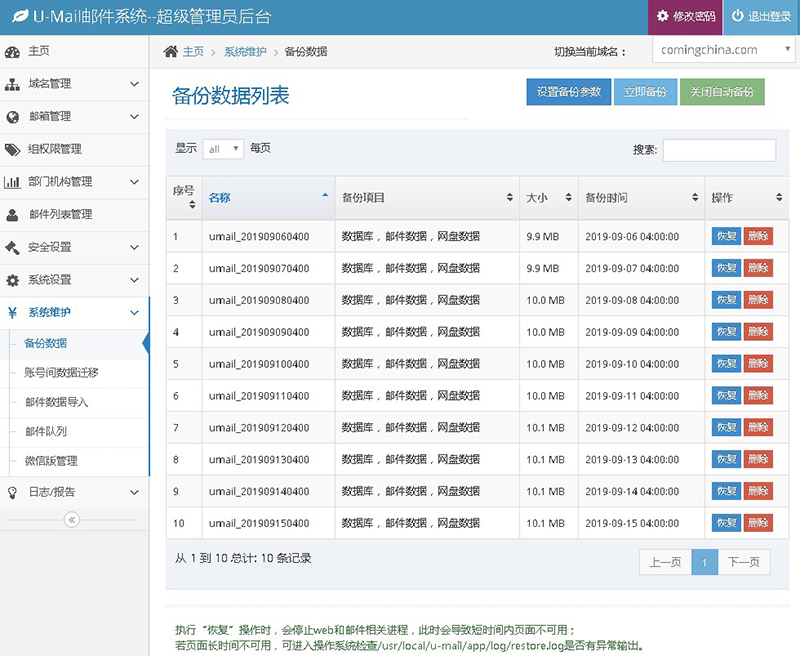Viewport: 800px width, 656px height.
Task: Open the comingchina.com domain dropdown
Action: [x=723, y=50]
